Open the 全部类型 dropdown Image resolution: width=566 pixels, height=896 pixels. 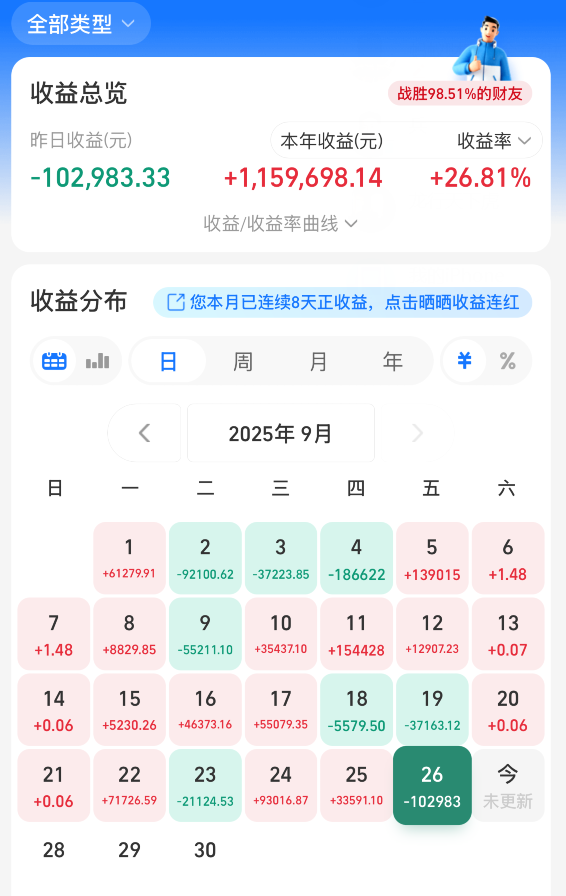[81, 23]
